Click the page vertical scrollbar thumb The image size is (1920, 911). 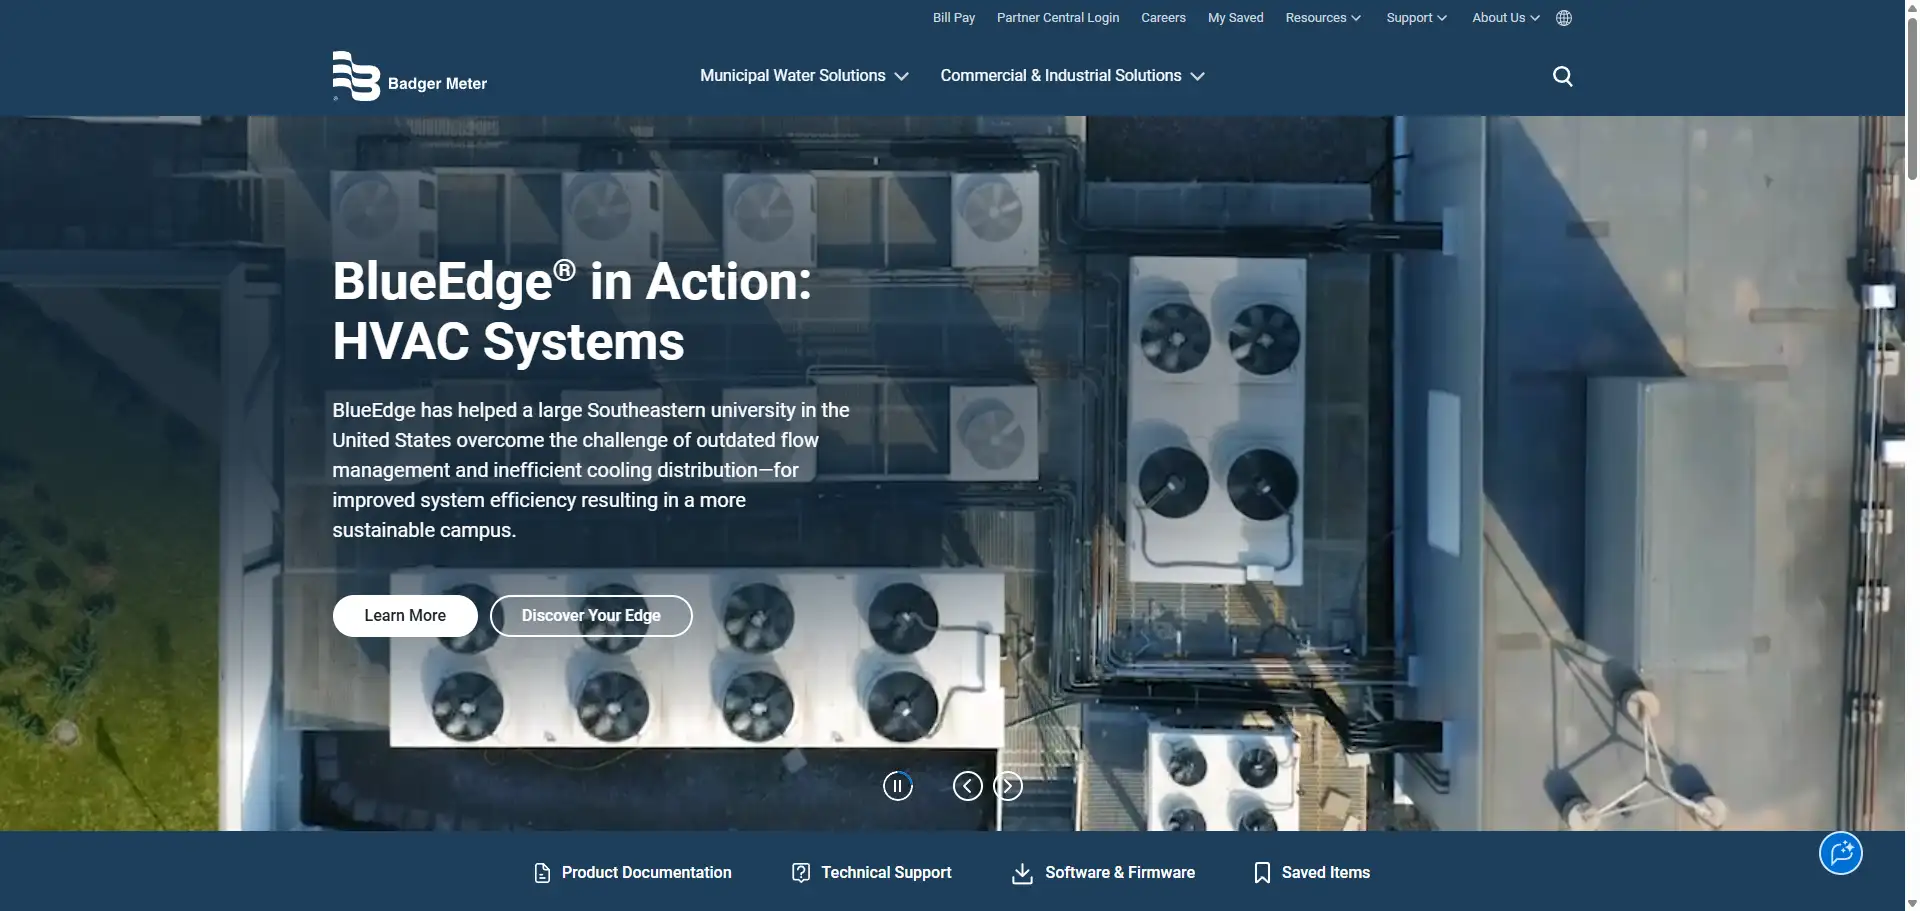(1912, 98)
